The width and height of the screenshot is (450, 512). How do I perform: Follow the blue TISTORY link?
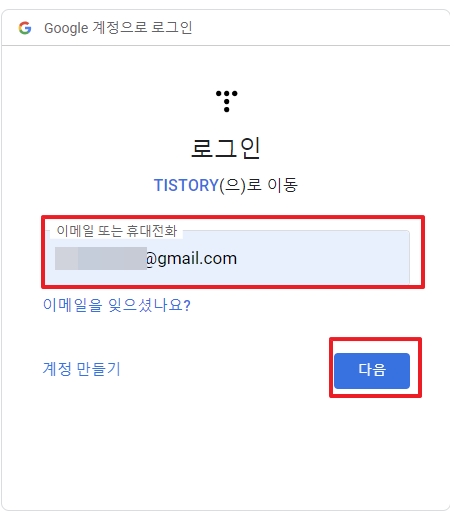coord(186,185)
